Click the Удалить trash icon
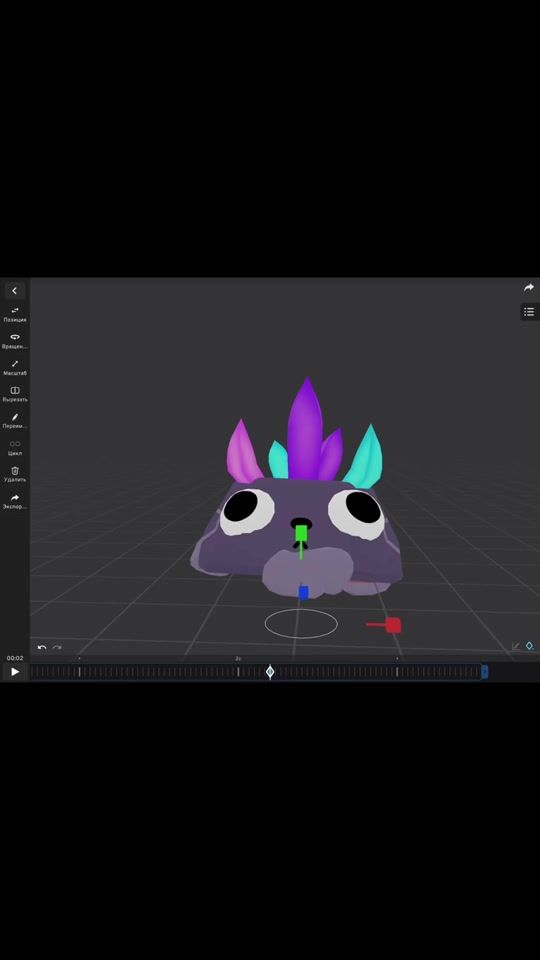Screen dimensions: 540x960 click(15, 474)
